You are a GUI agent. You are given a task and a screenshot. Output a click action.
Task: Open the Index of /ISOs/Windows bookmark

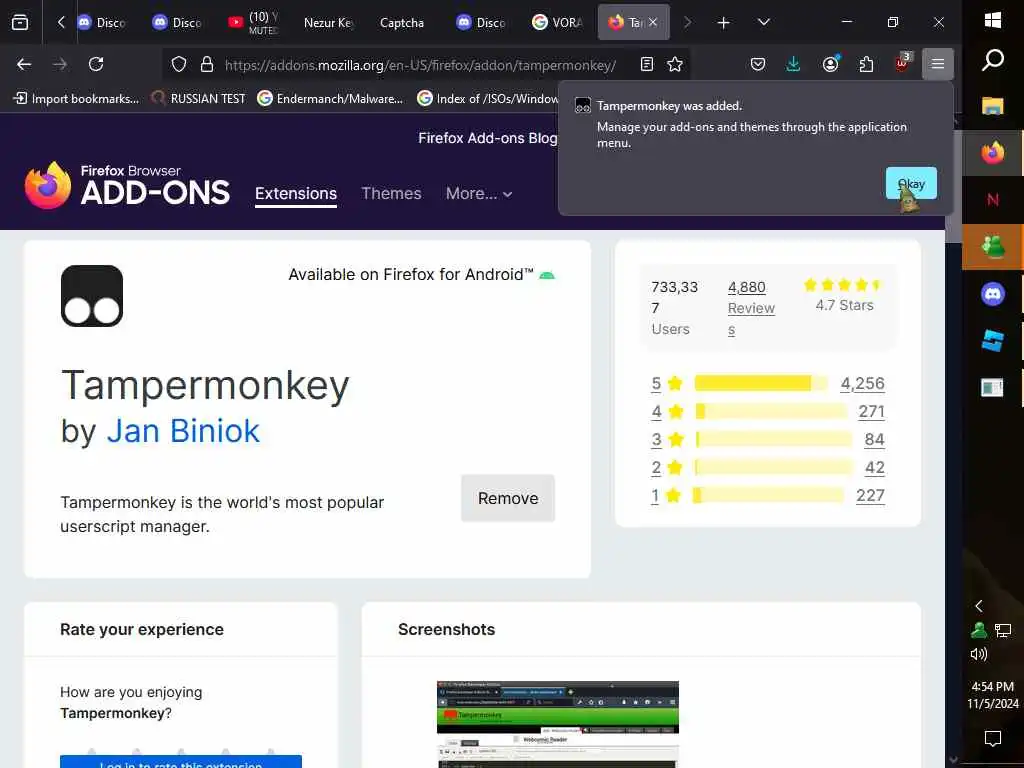[x=487, y=99]
